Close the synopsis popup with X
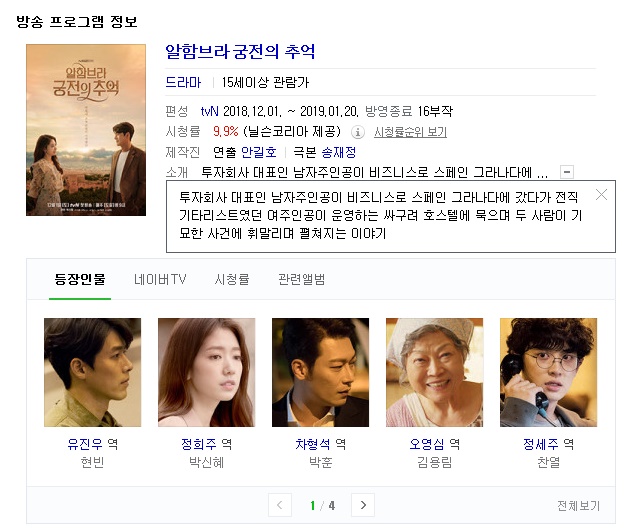 click(601, 195)
